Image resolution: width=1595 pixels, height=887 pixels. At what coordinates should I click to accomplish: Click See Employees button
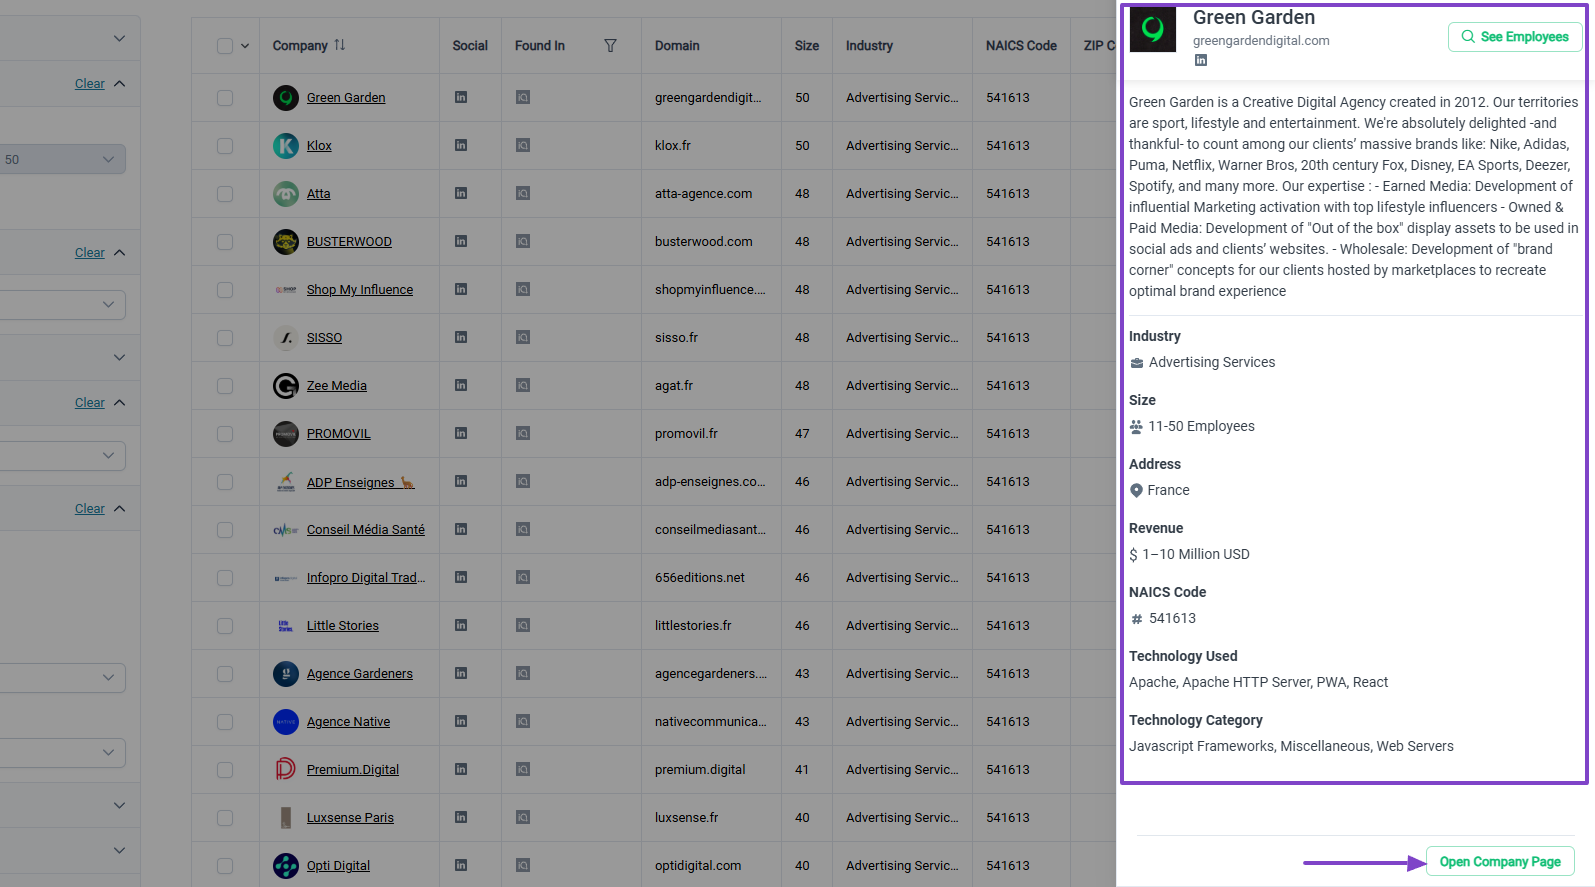1515,37
